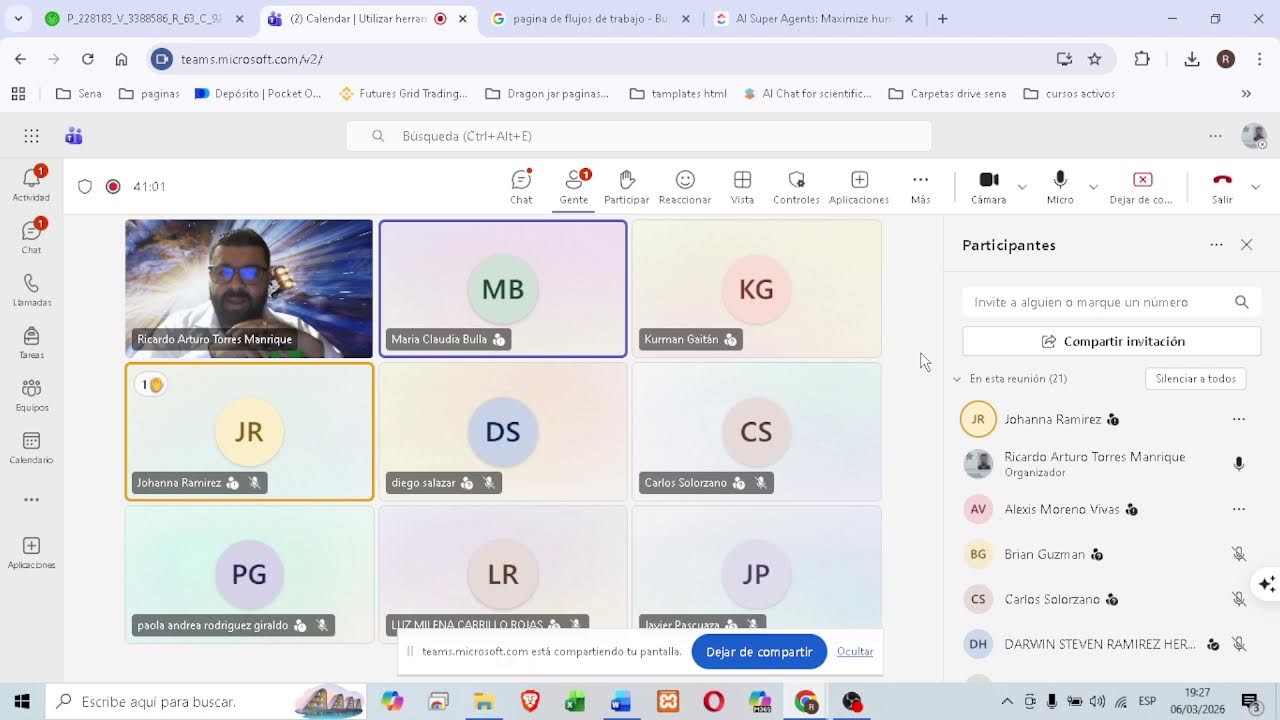The height and width of the screenshot is (720, 1280).
Task: Select Maria Claudia Bulla video tile
Action: [x=503, y=289]
